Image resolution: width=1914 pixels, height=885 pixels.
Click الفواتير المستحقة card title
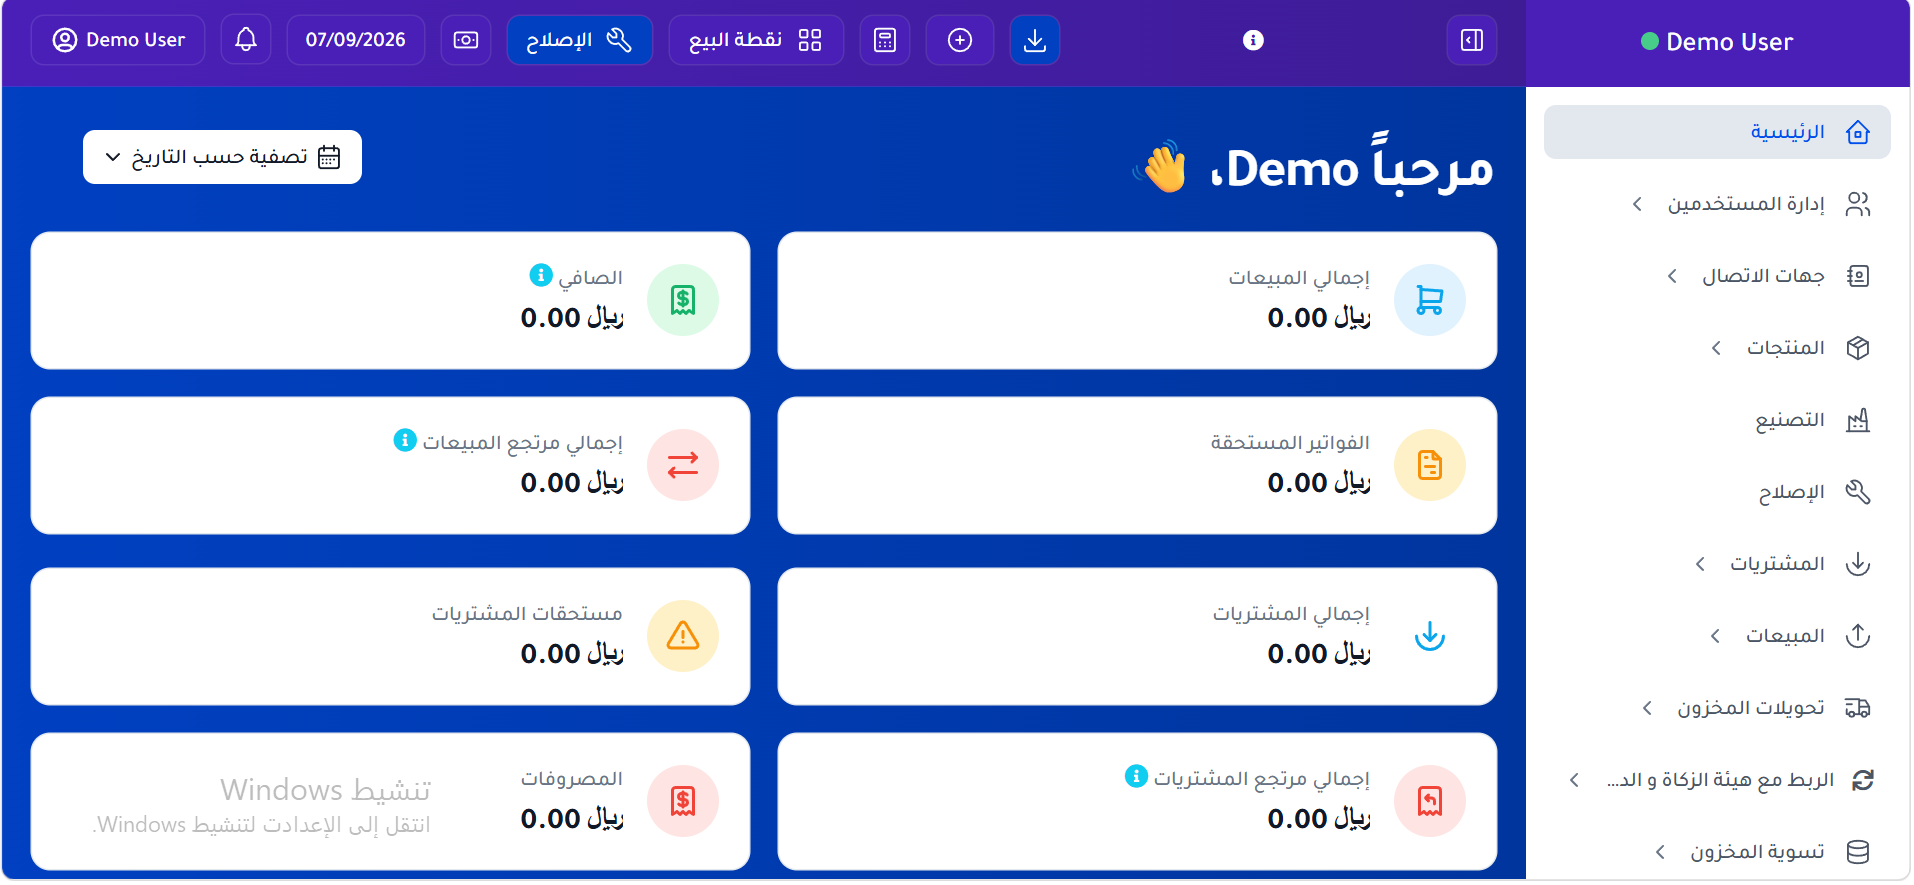(x=1290, y=443)
